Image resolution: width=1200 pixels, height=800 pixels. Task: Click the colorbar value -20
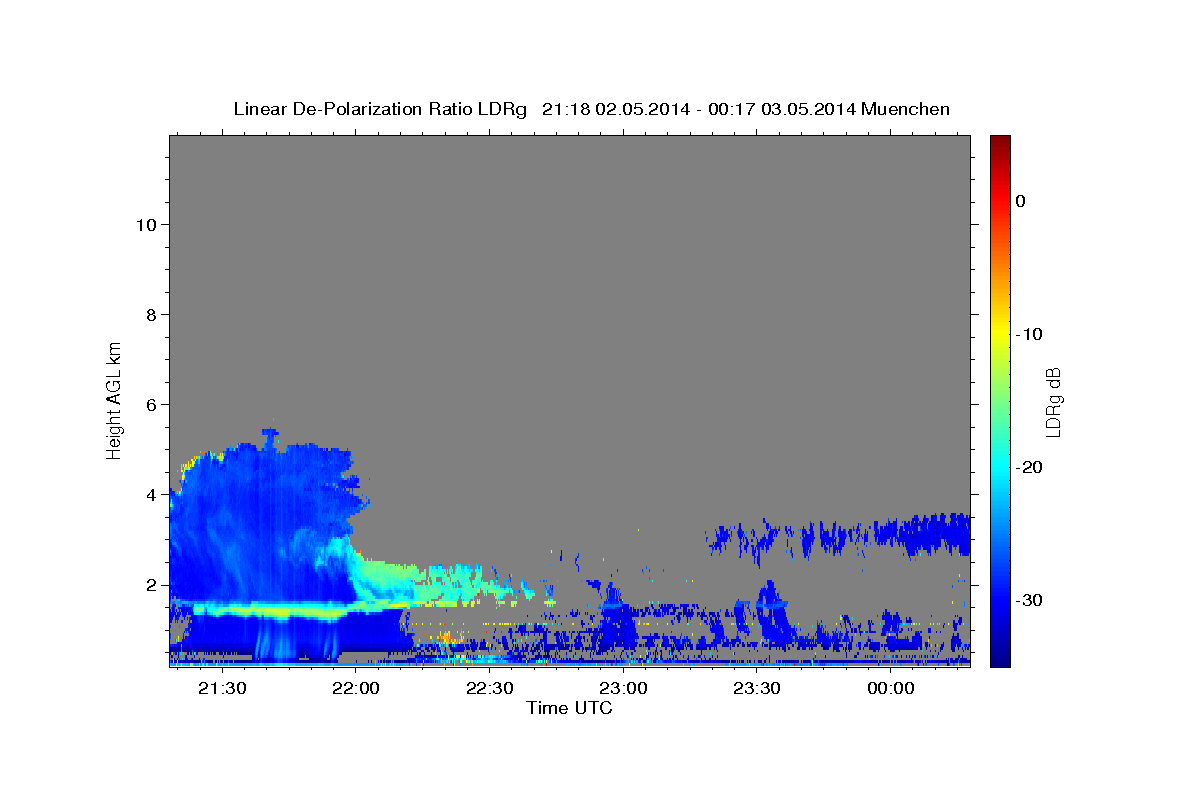pos(1029,467)
